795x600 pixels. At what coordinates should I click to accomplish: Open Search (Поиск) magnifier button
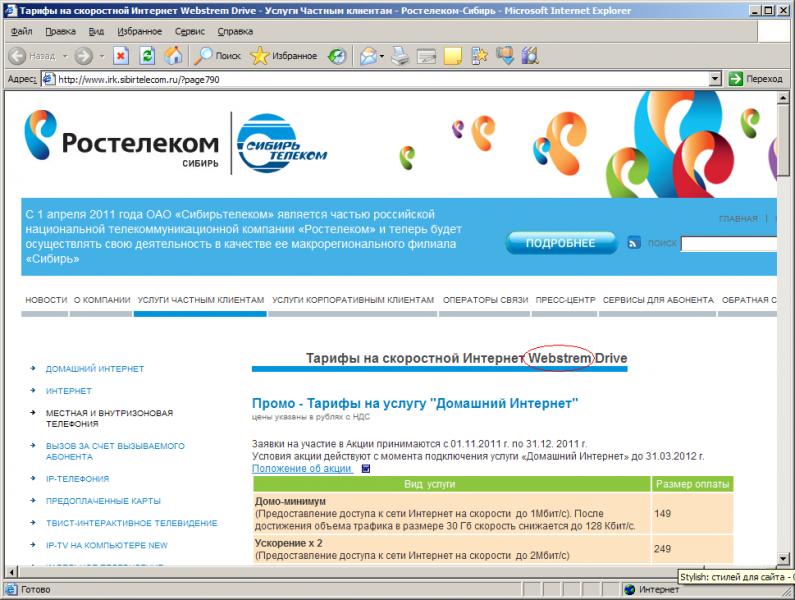[x=218, y=56]
